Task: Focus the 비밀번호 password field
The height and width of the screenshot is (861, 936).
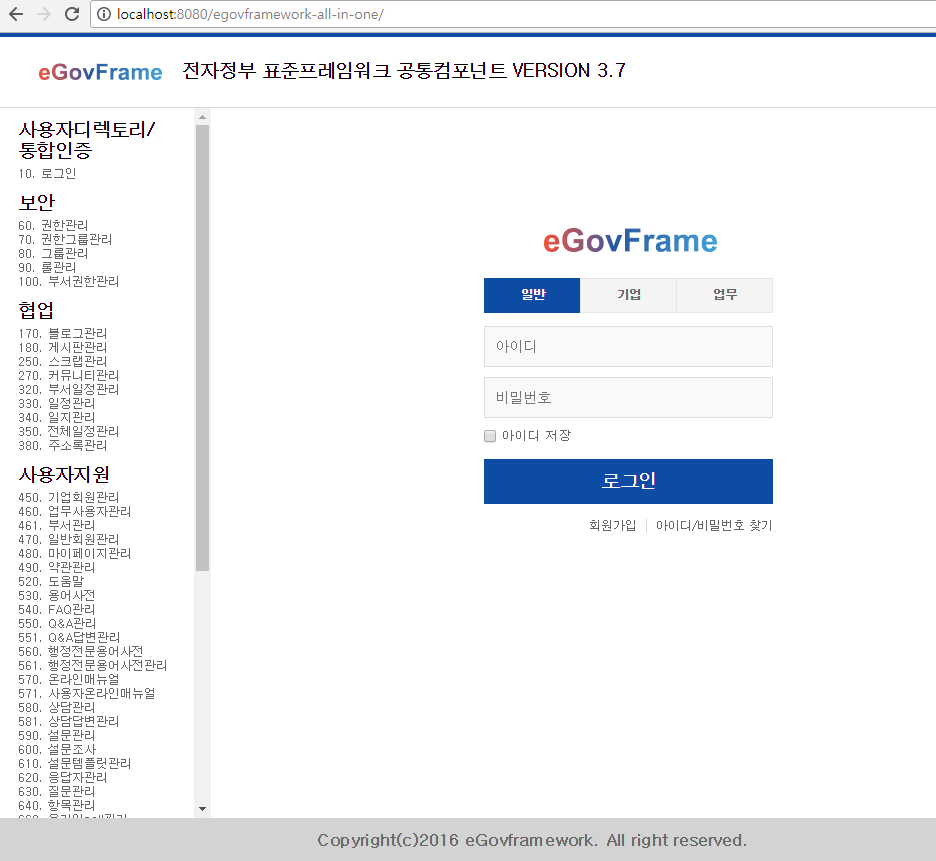Action: click(628, 397)
